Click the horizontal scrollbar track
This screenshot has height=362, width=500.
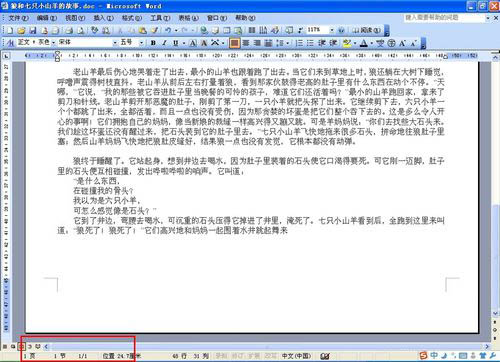267,347
